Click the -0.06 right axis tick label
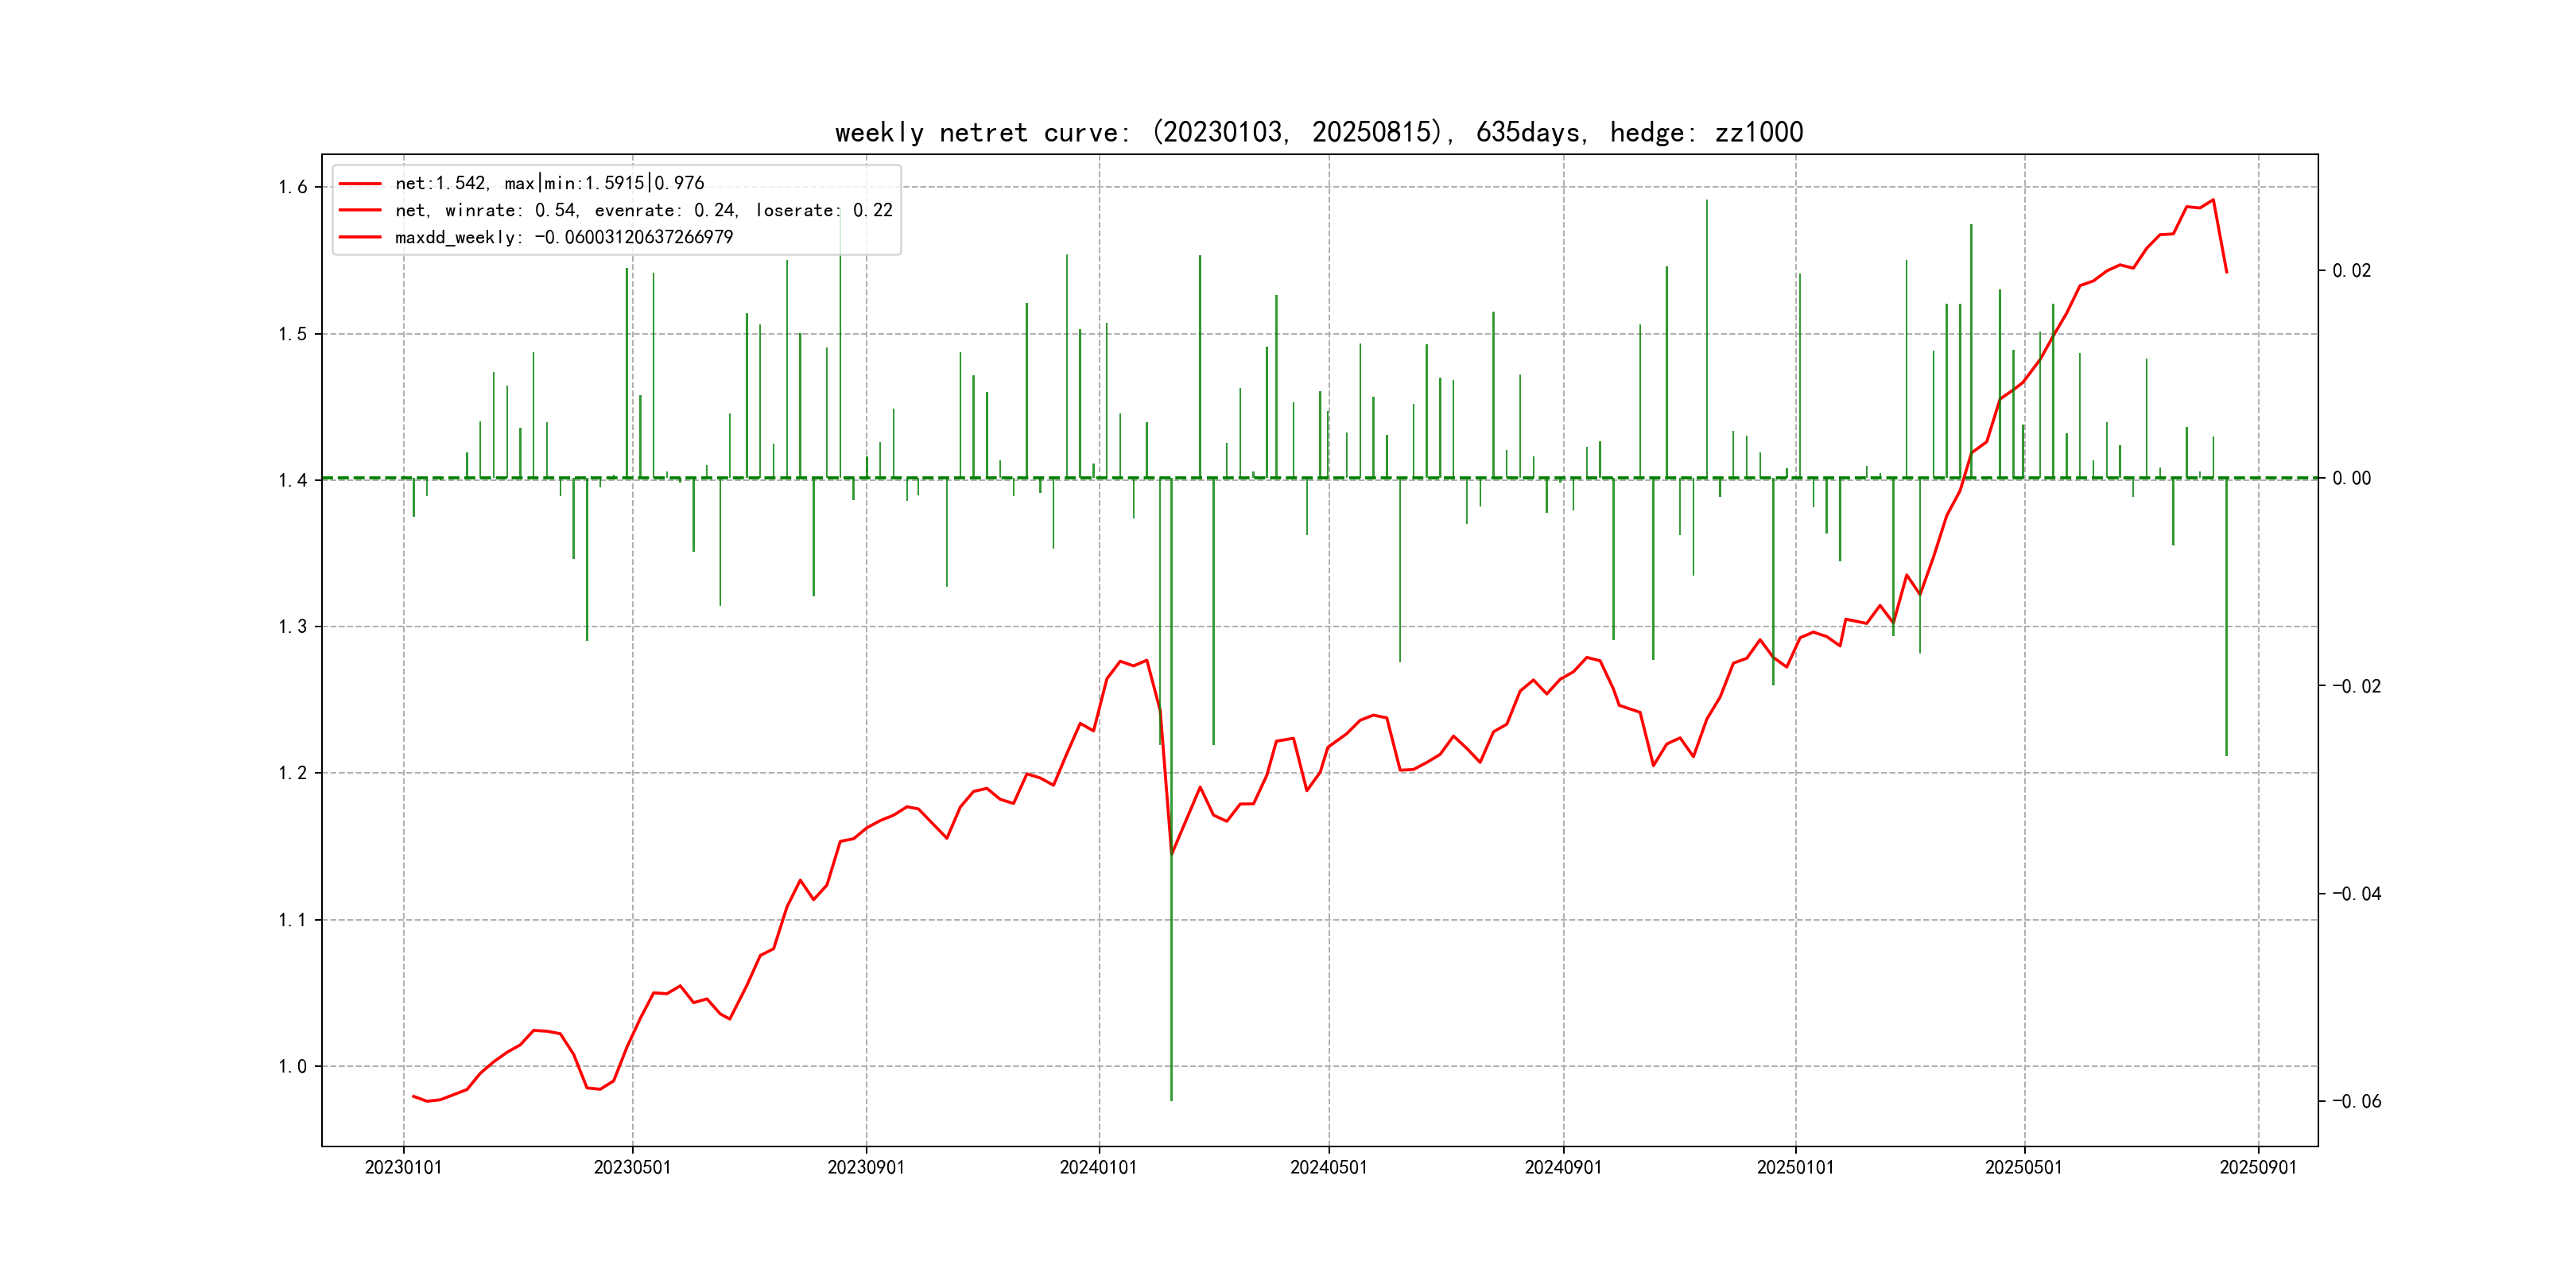2576x1288 pixels. pos(2356,1101)
